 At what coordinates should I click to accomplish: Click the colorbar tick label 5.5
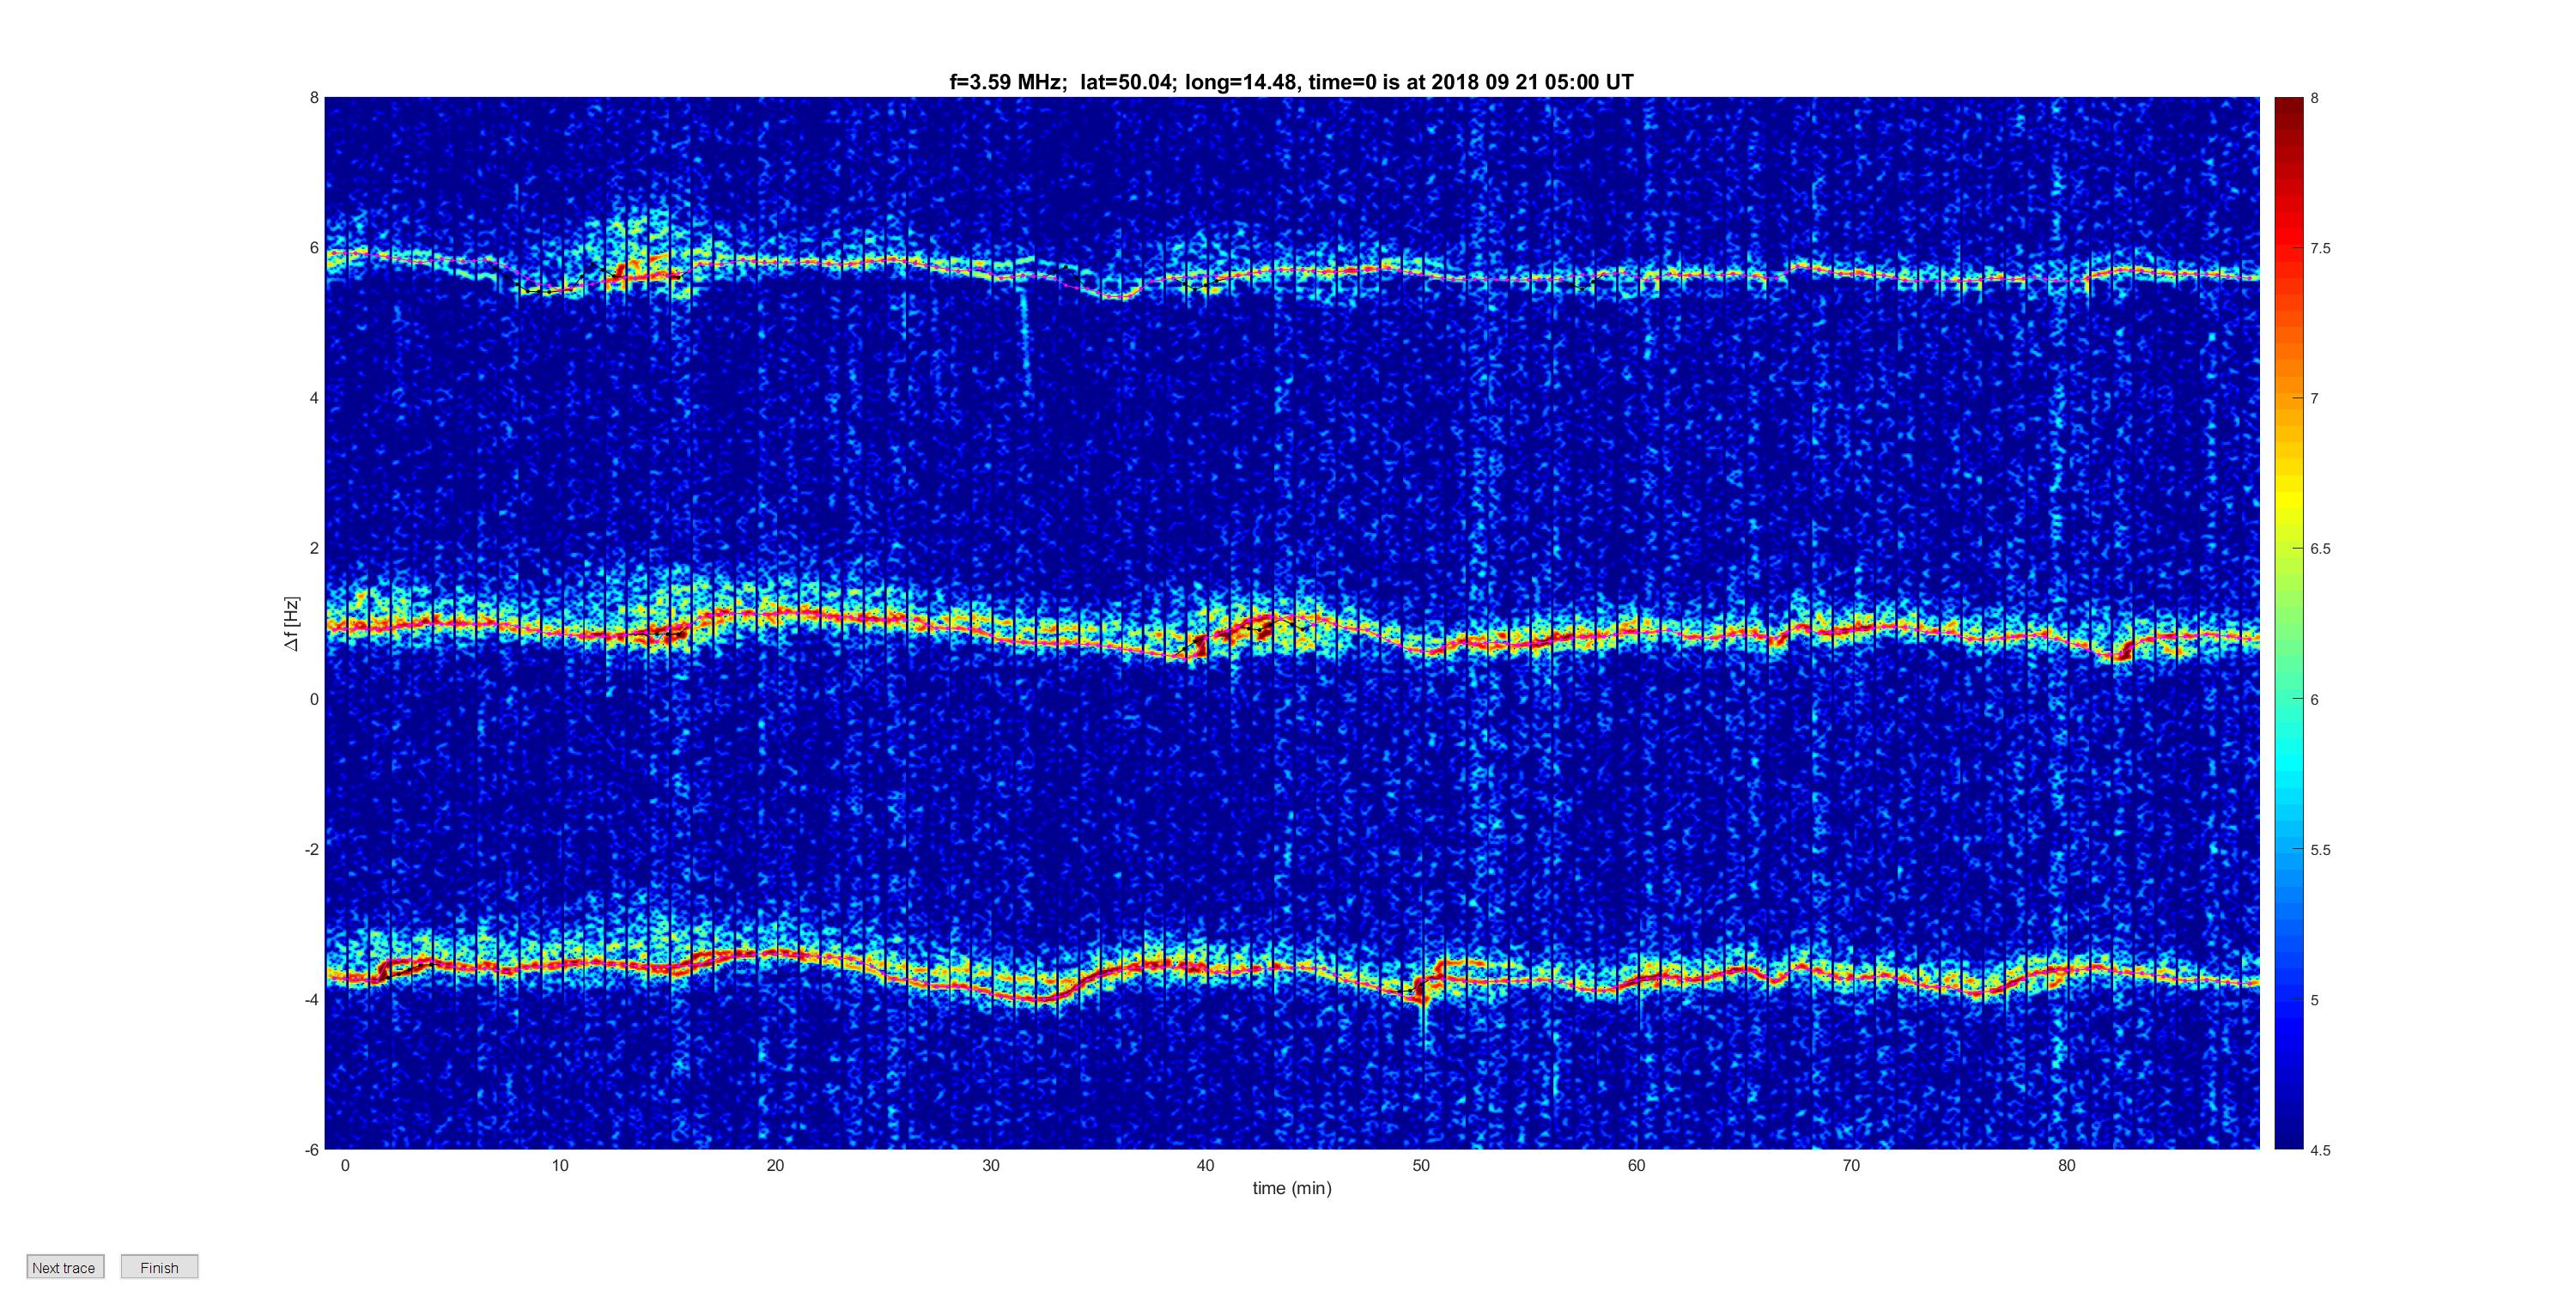[2320, 850]
